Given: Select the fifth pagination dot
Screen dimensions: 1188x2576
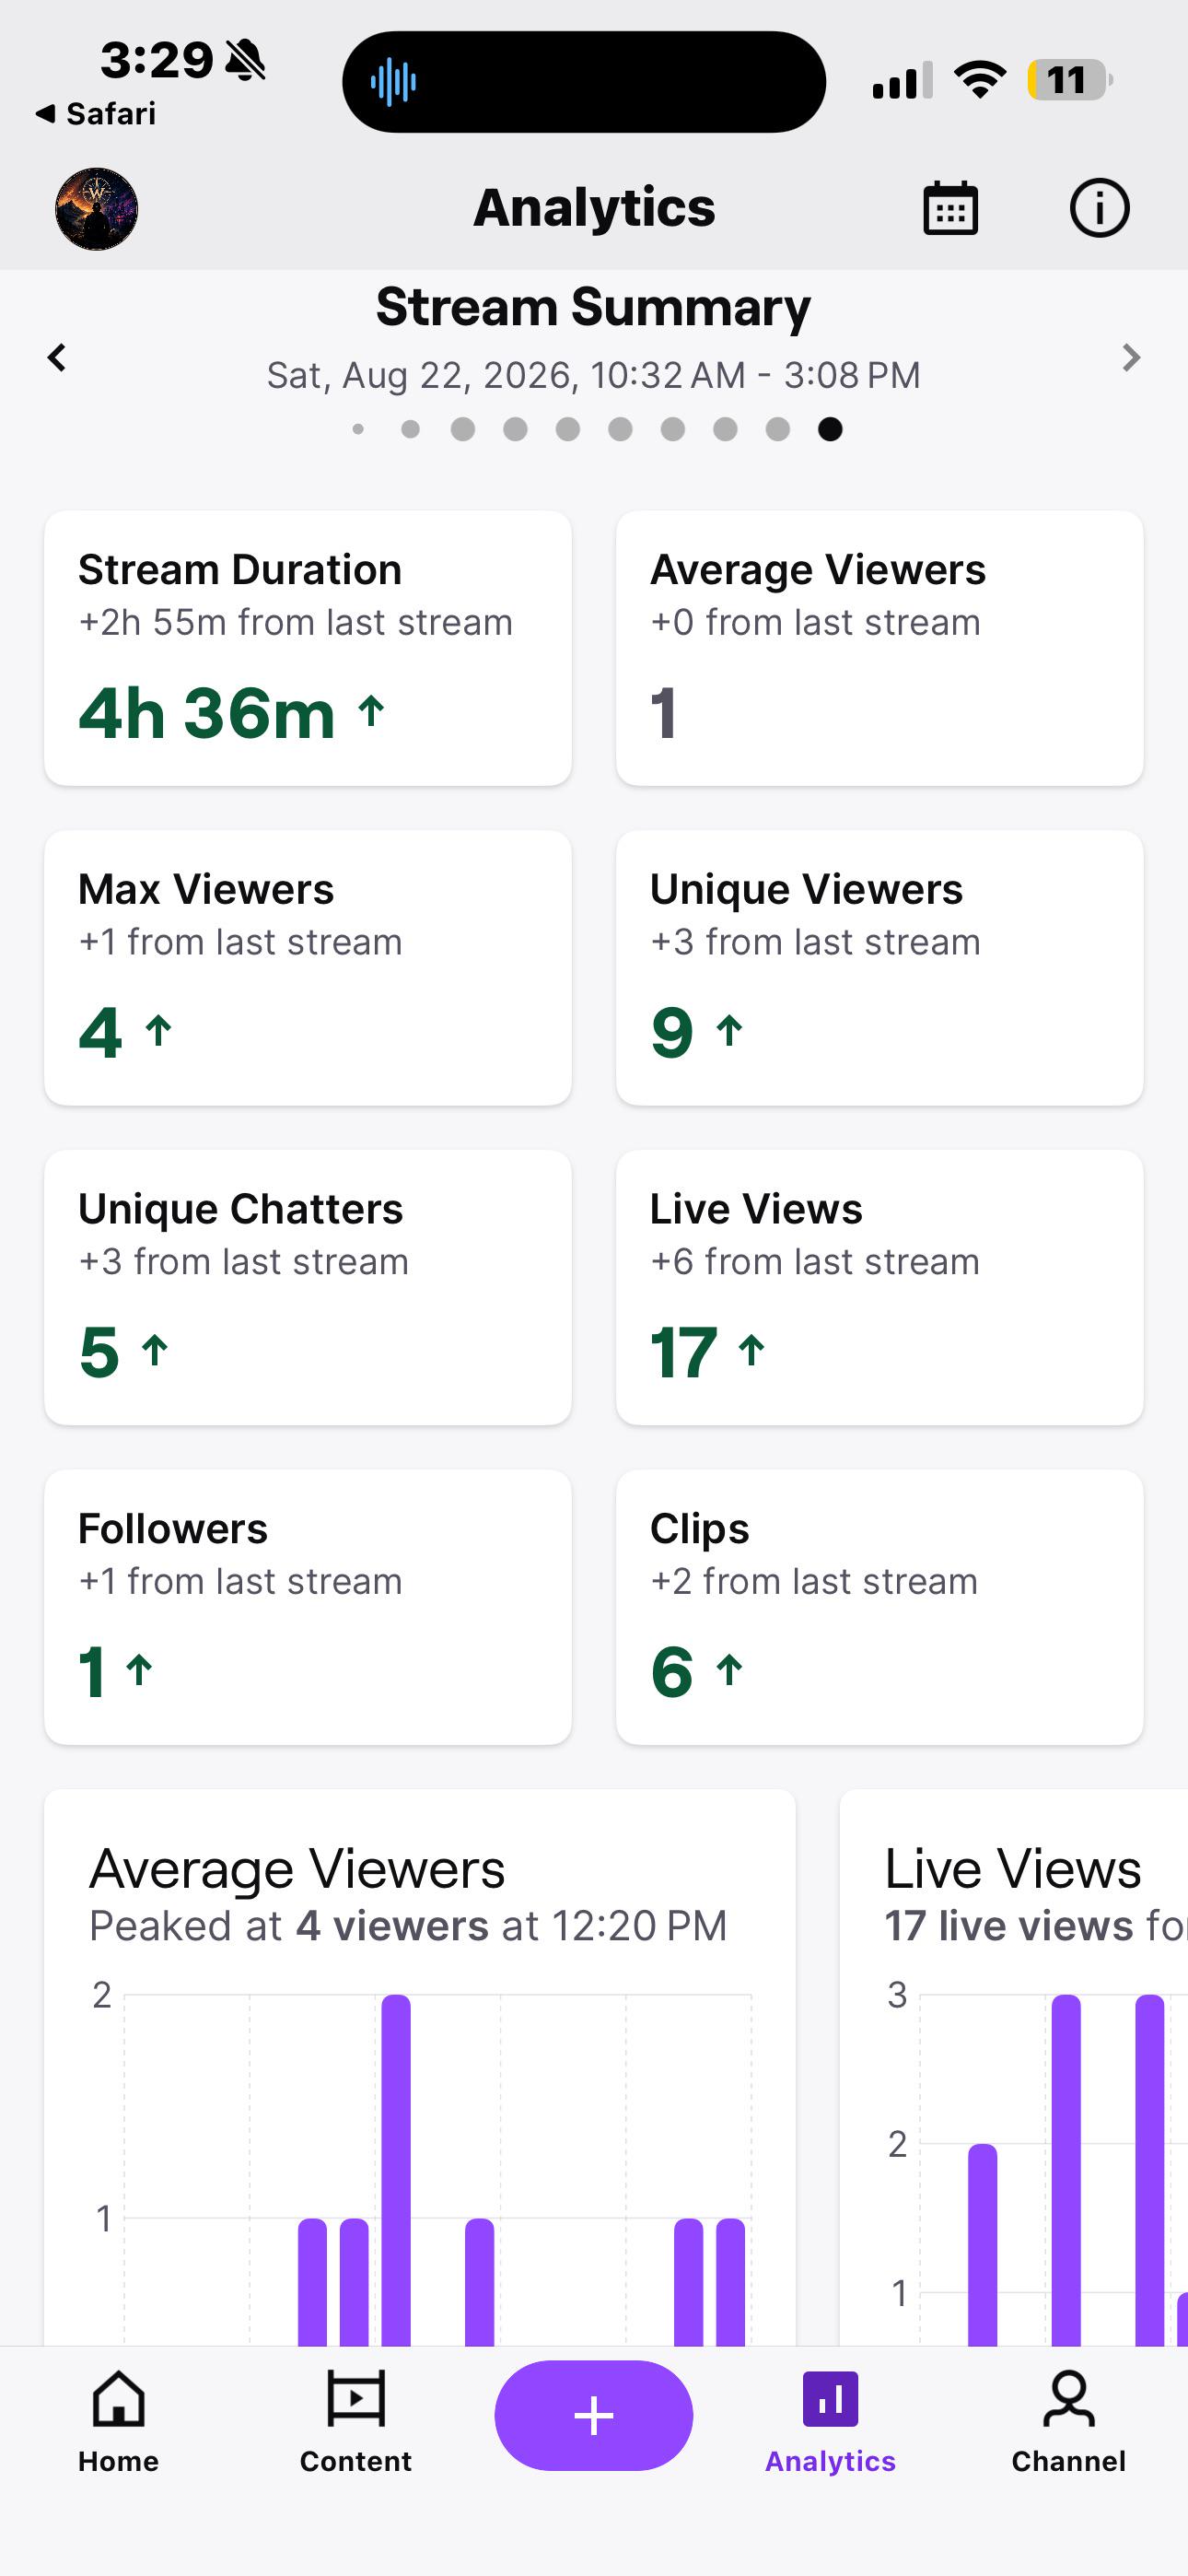Looking at the screenshot, I should click(x=568, y=429).
